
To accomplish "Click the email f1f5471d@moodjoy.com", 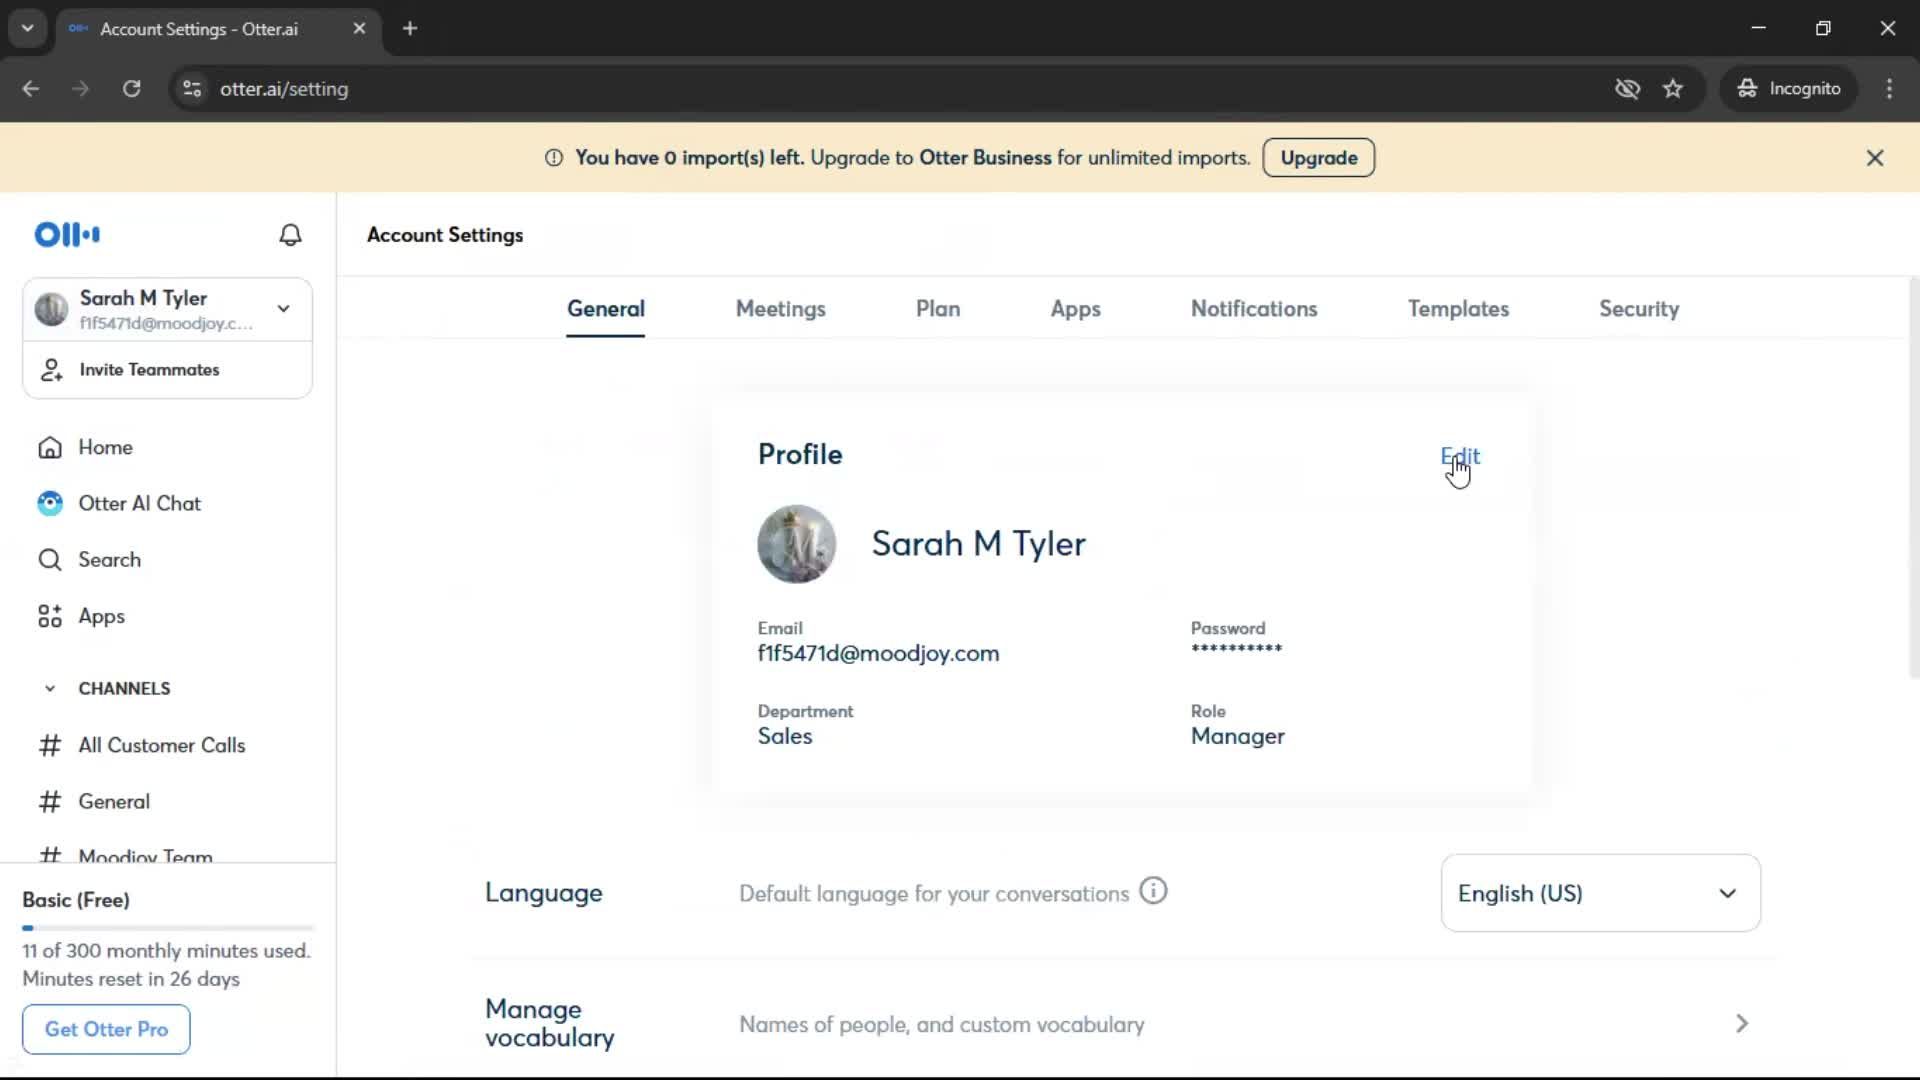I will pos(878,654).
